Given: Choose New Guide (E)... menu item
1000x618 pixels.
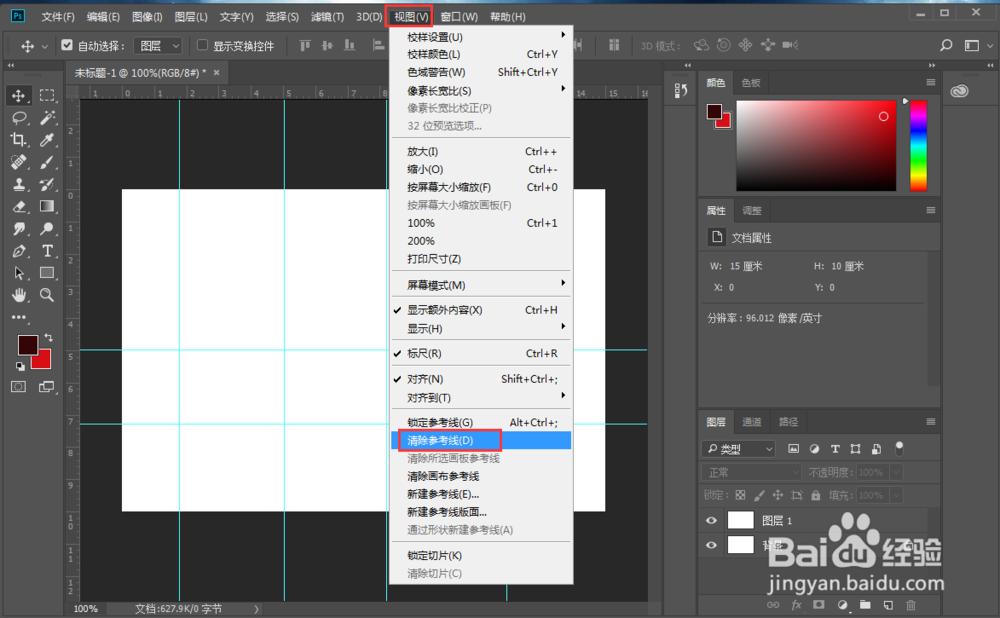Looking at the screenshot, I should [481, 494].
